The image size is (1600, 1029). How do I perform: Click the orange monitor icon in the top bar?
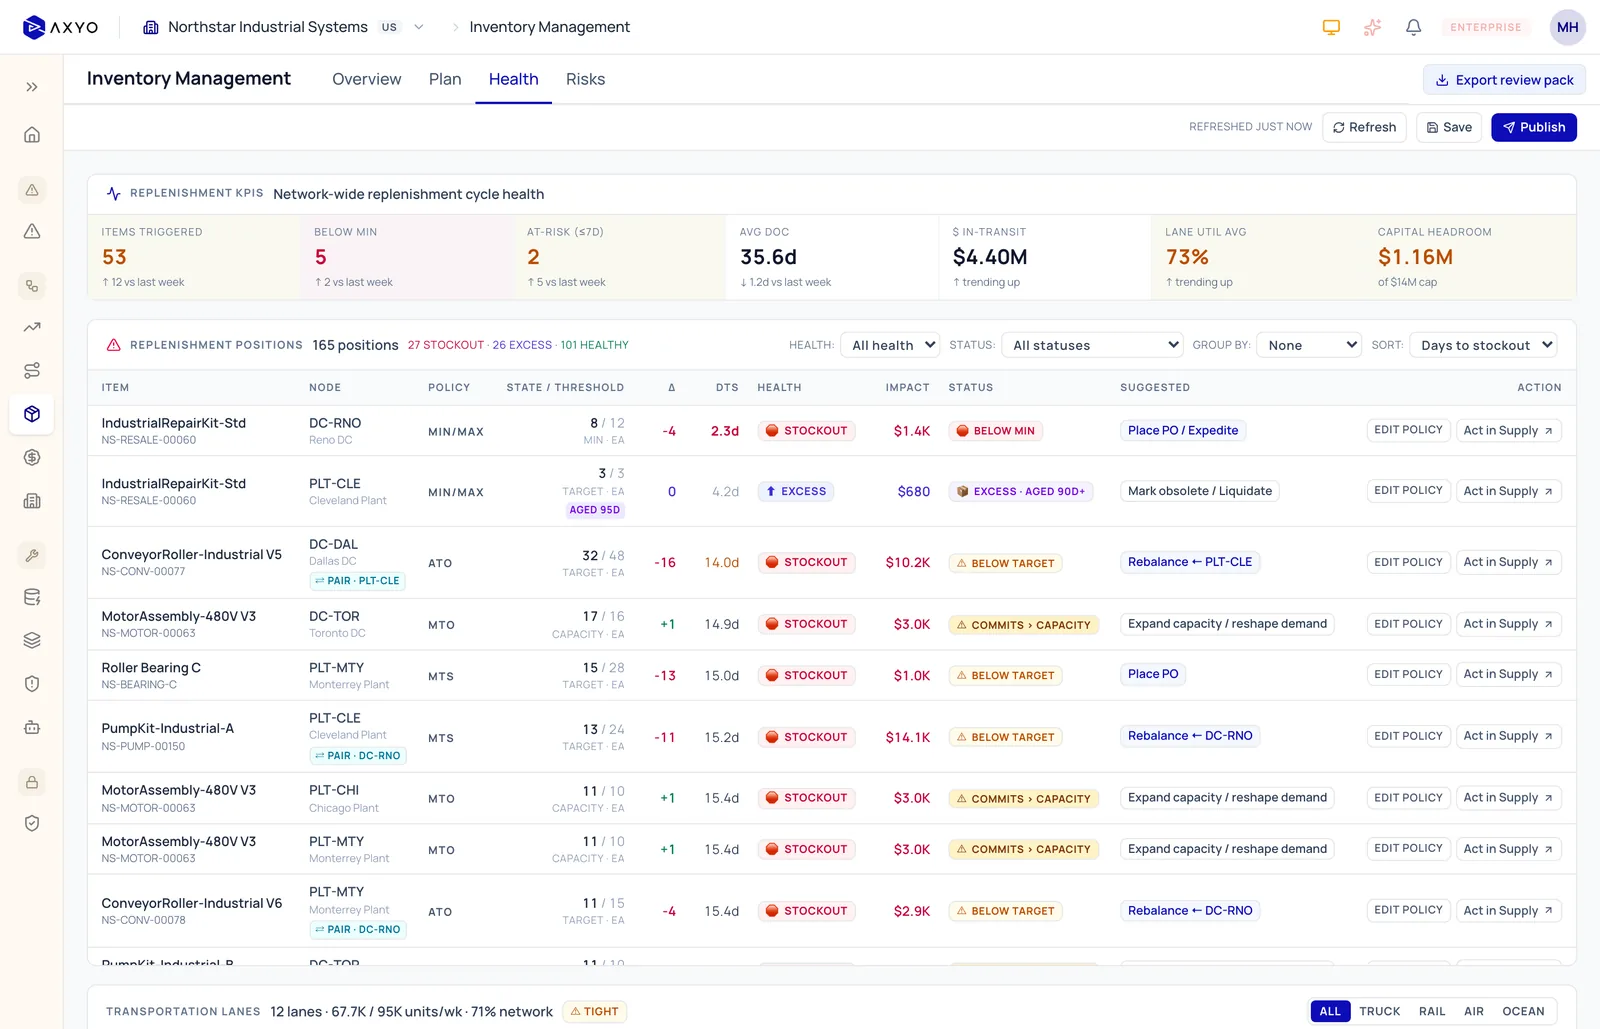pyautogui.click(x=1331, y=27)
